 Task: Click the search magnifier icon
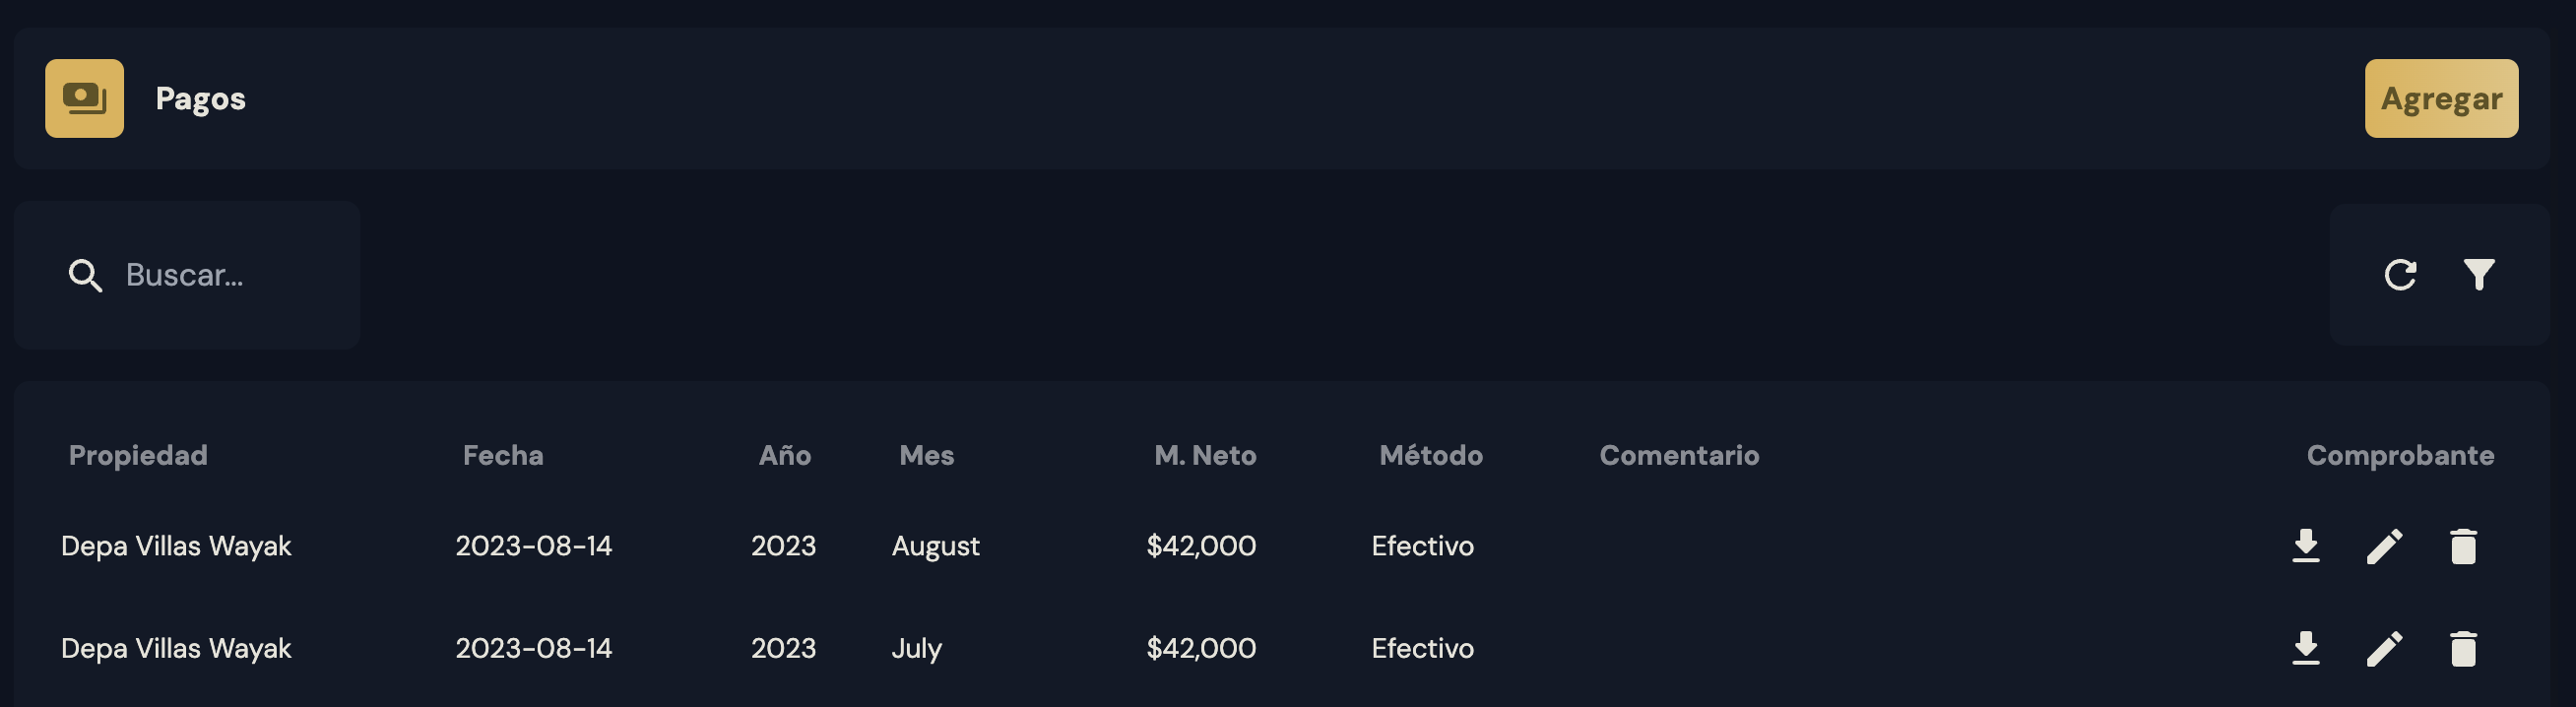85,275
